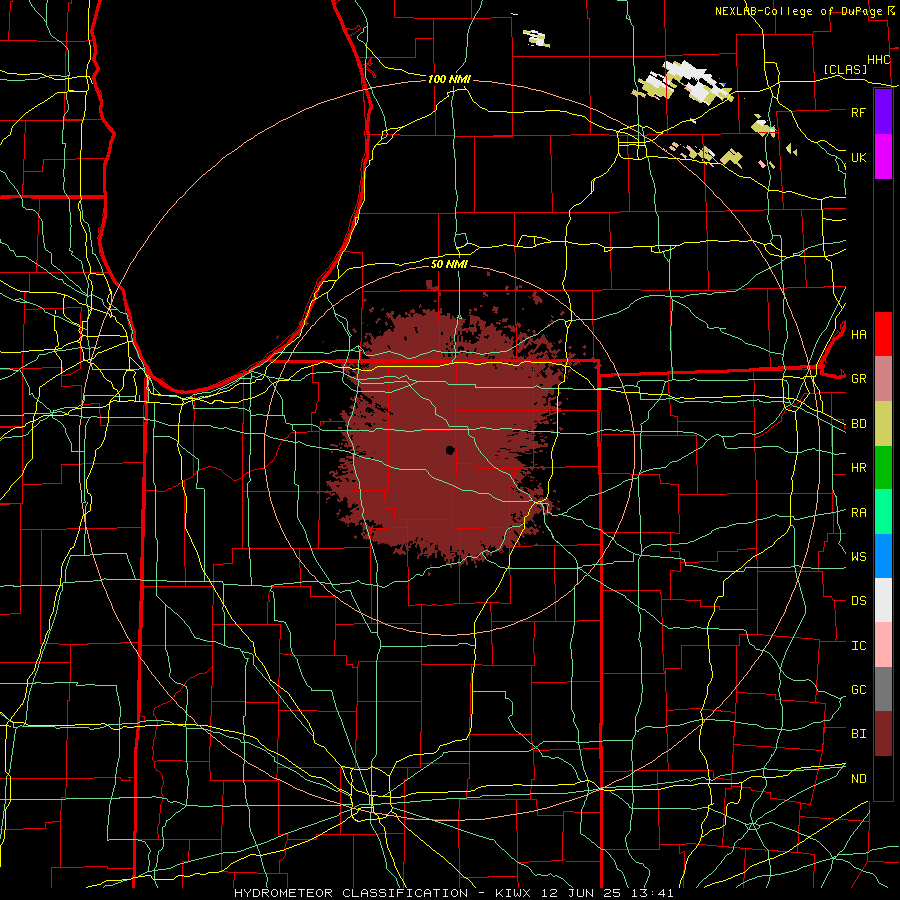The width and height of the screenshot is (900, 900).
Task: Click the 'HA' legend label
Action: click(858, 334)
